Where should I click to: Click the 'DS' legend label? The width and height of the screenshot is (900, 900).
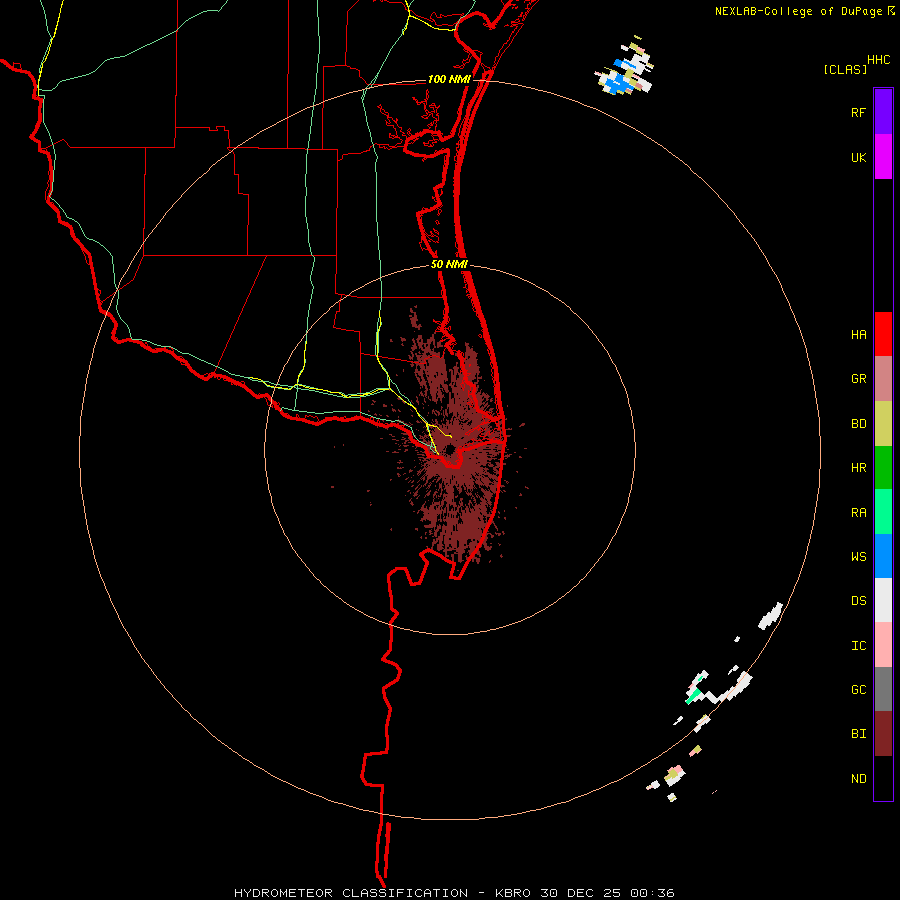click(858, 601)
